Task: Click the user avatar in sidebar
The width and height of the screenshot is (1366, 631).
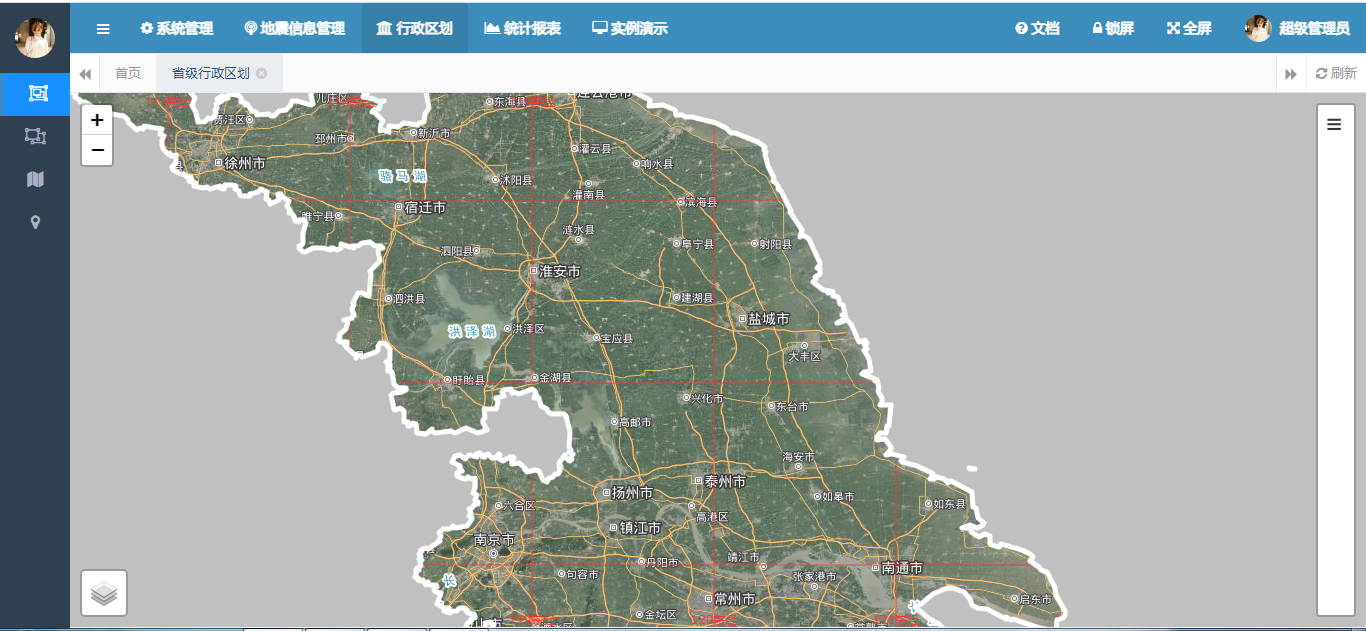Action: point(35,38)
